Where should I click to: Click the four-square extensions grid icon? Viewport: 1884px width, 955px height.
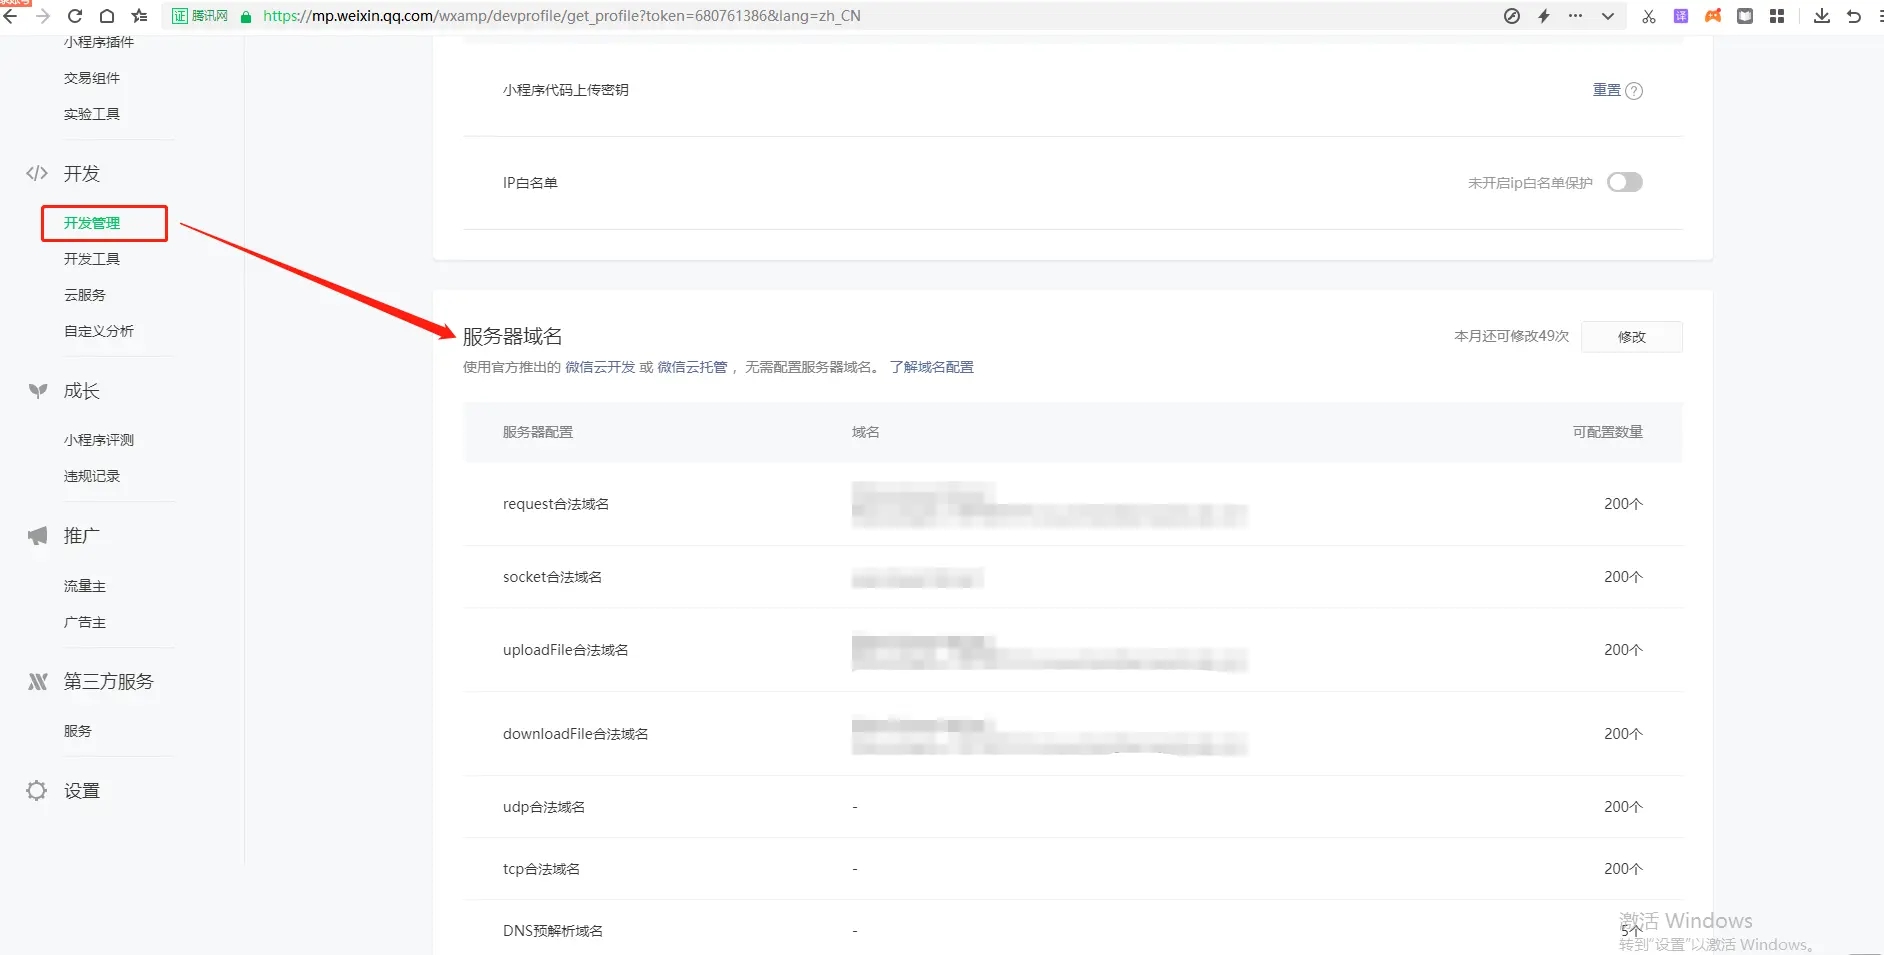coord(1777,16)
